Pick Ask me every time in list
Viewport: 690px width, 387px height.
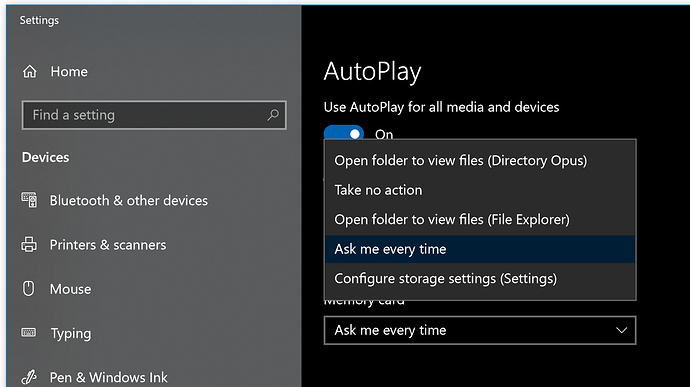pos(480,249)
